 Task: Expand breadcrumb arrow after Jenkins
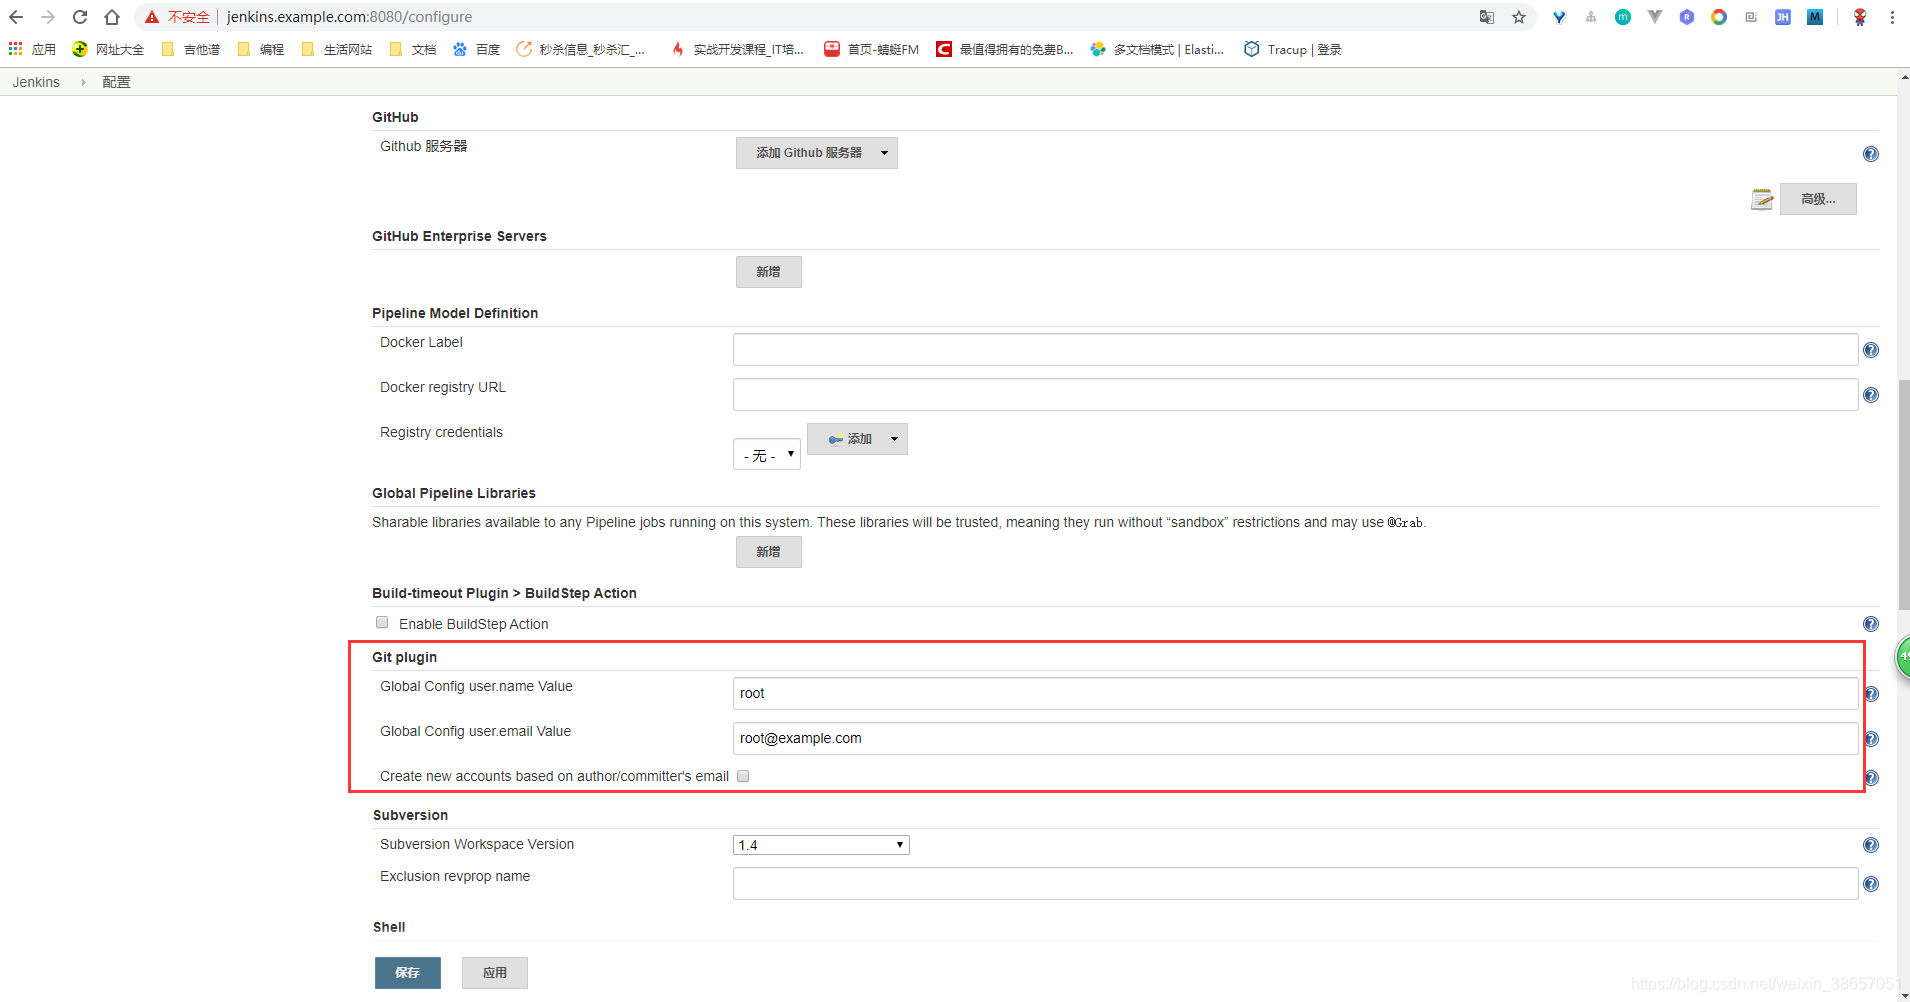(83, 82)
